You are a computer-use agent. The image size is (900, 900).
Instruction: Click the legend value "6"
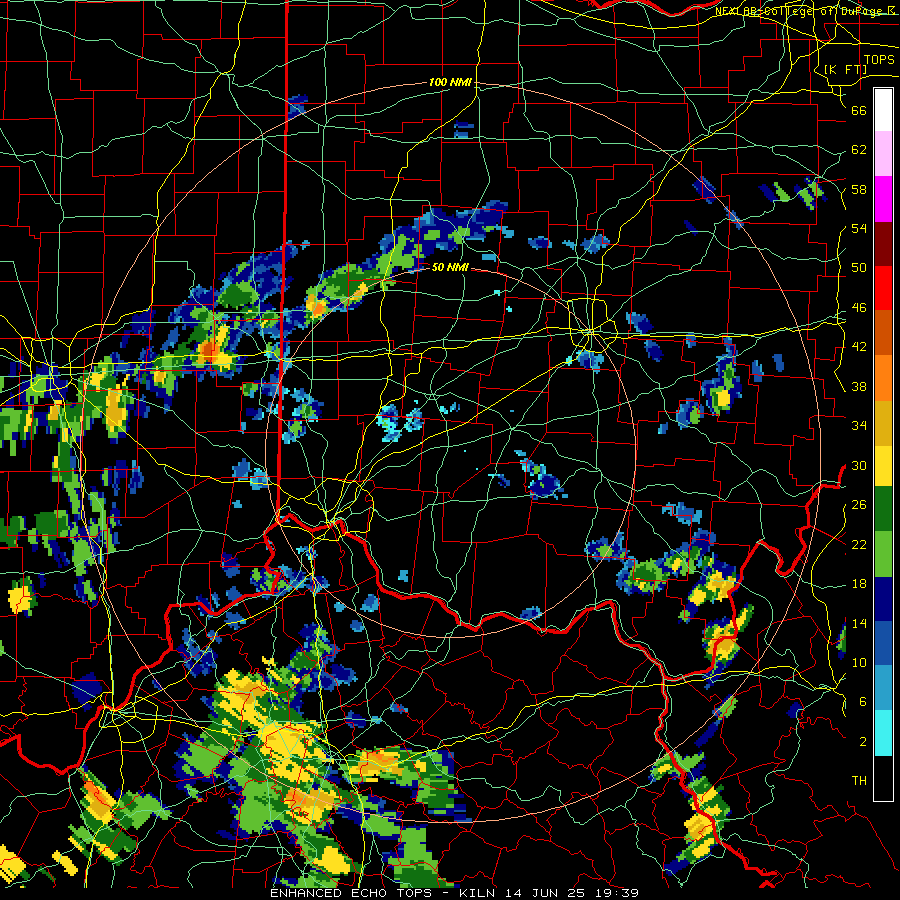click(x=862, y=702)
